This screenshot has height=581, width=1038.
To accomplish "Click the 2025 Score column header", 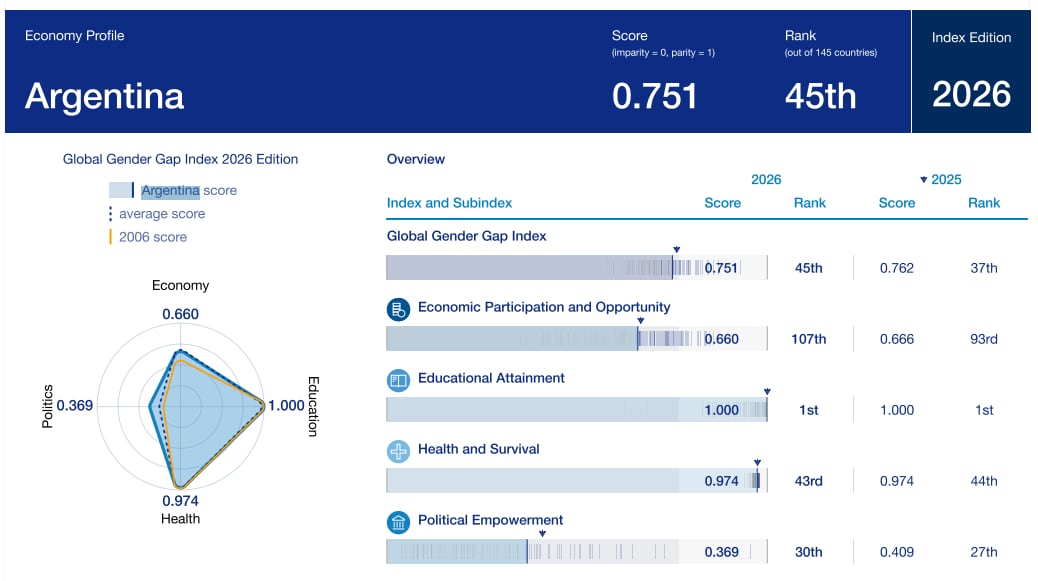I will coord(896,202).
